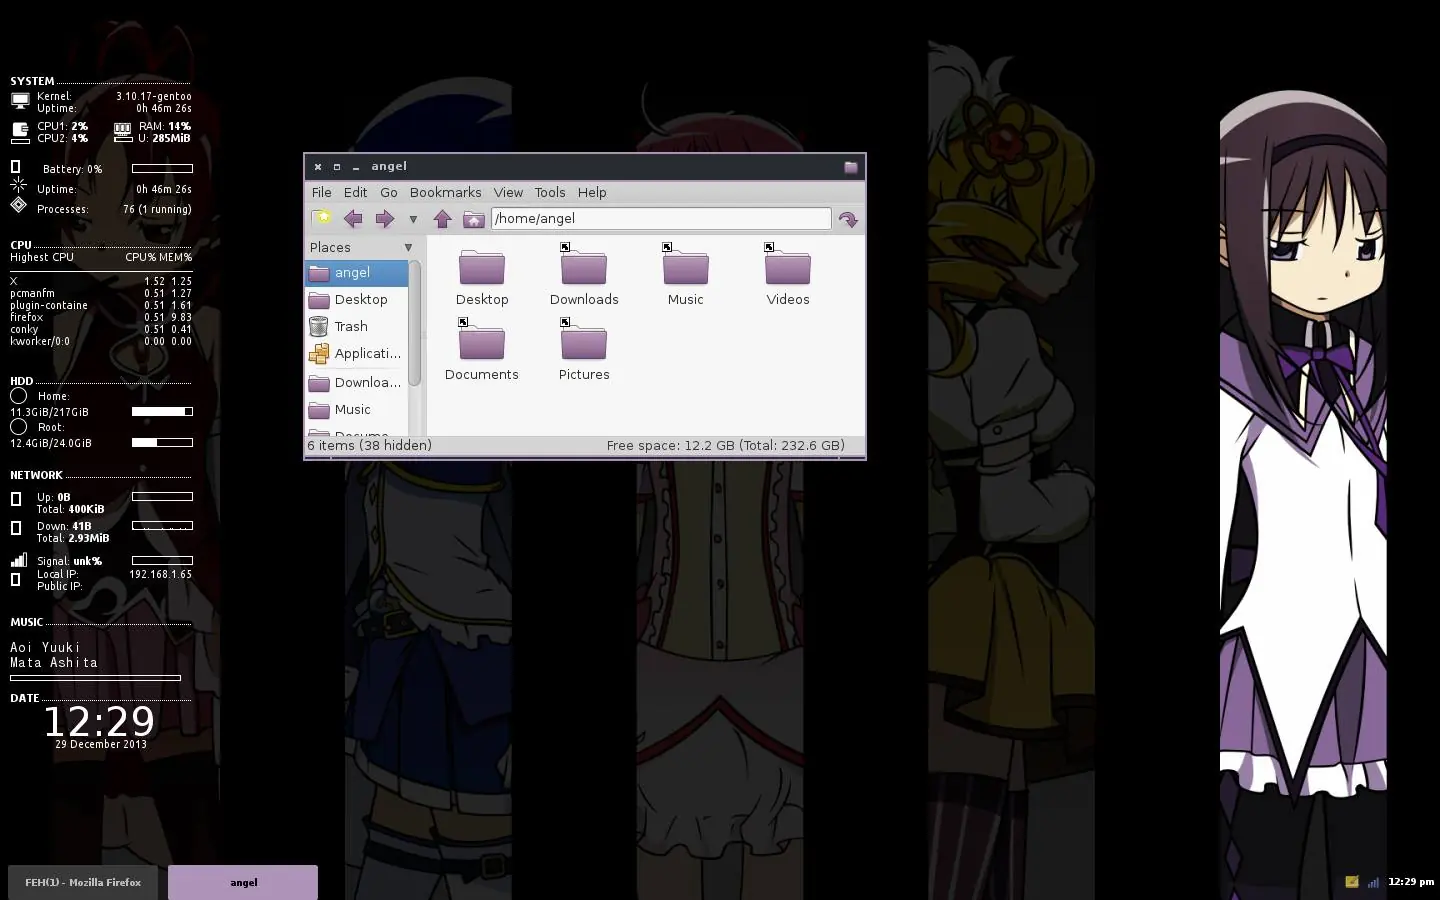
Task: Open the Go menu
Action: (x=389, y=193)
